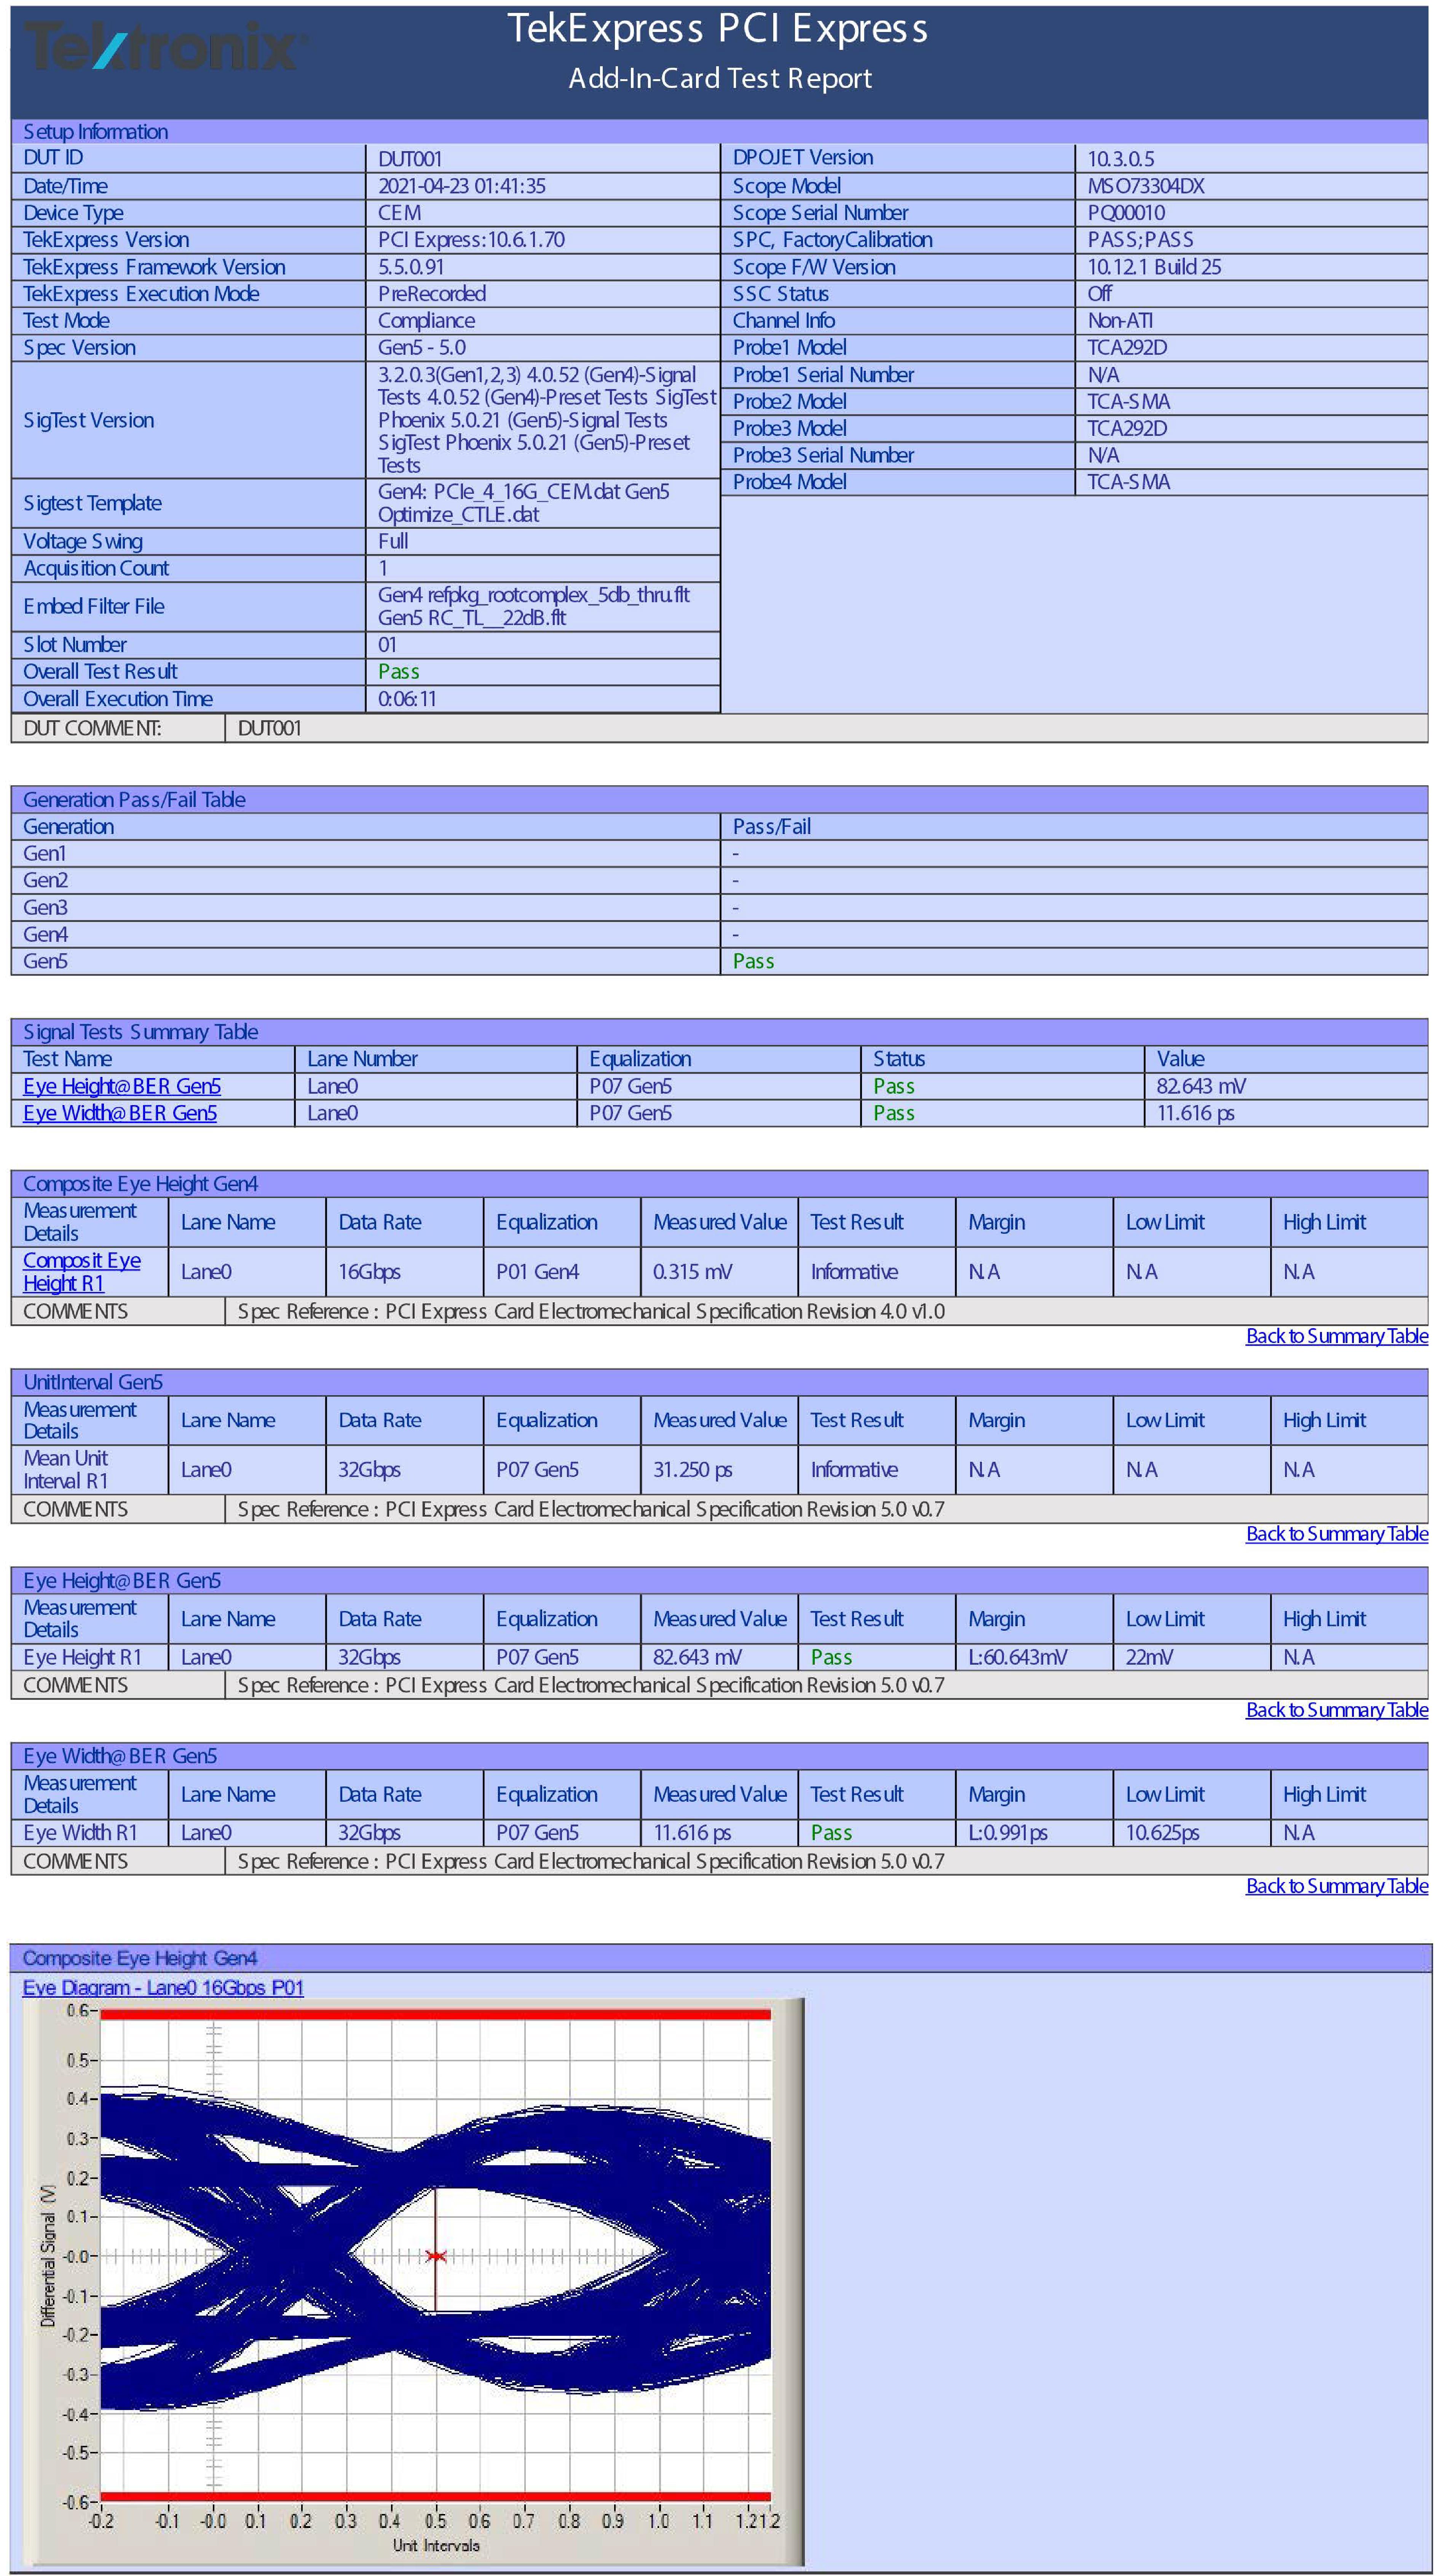1435x2576 pixels.
Task: Select TekExpress Version value PCI Express:10.6.1.70
Action: (x=471, y=240)
